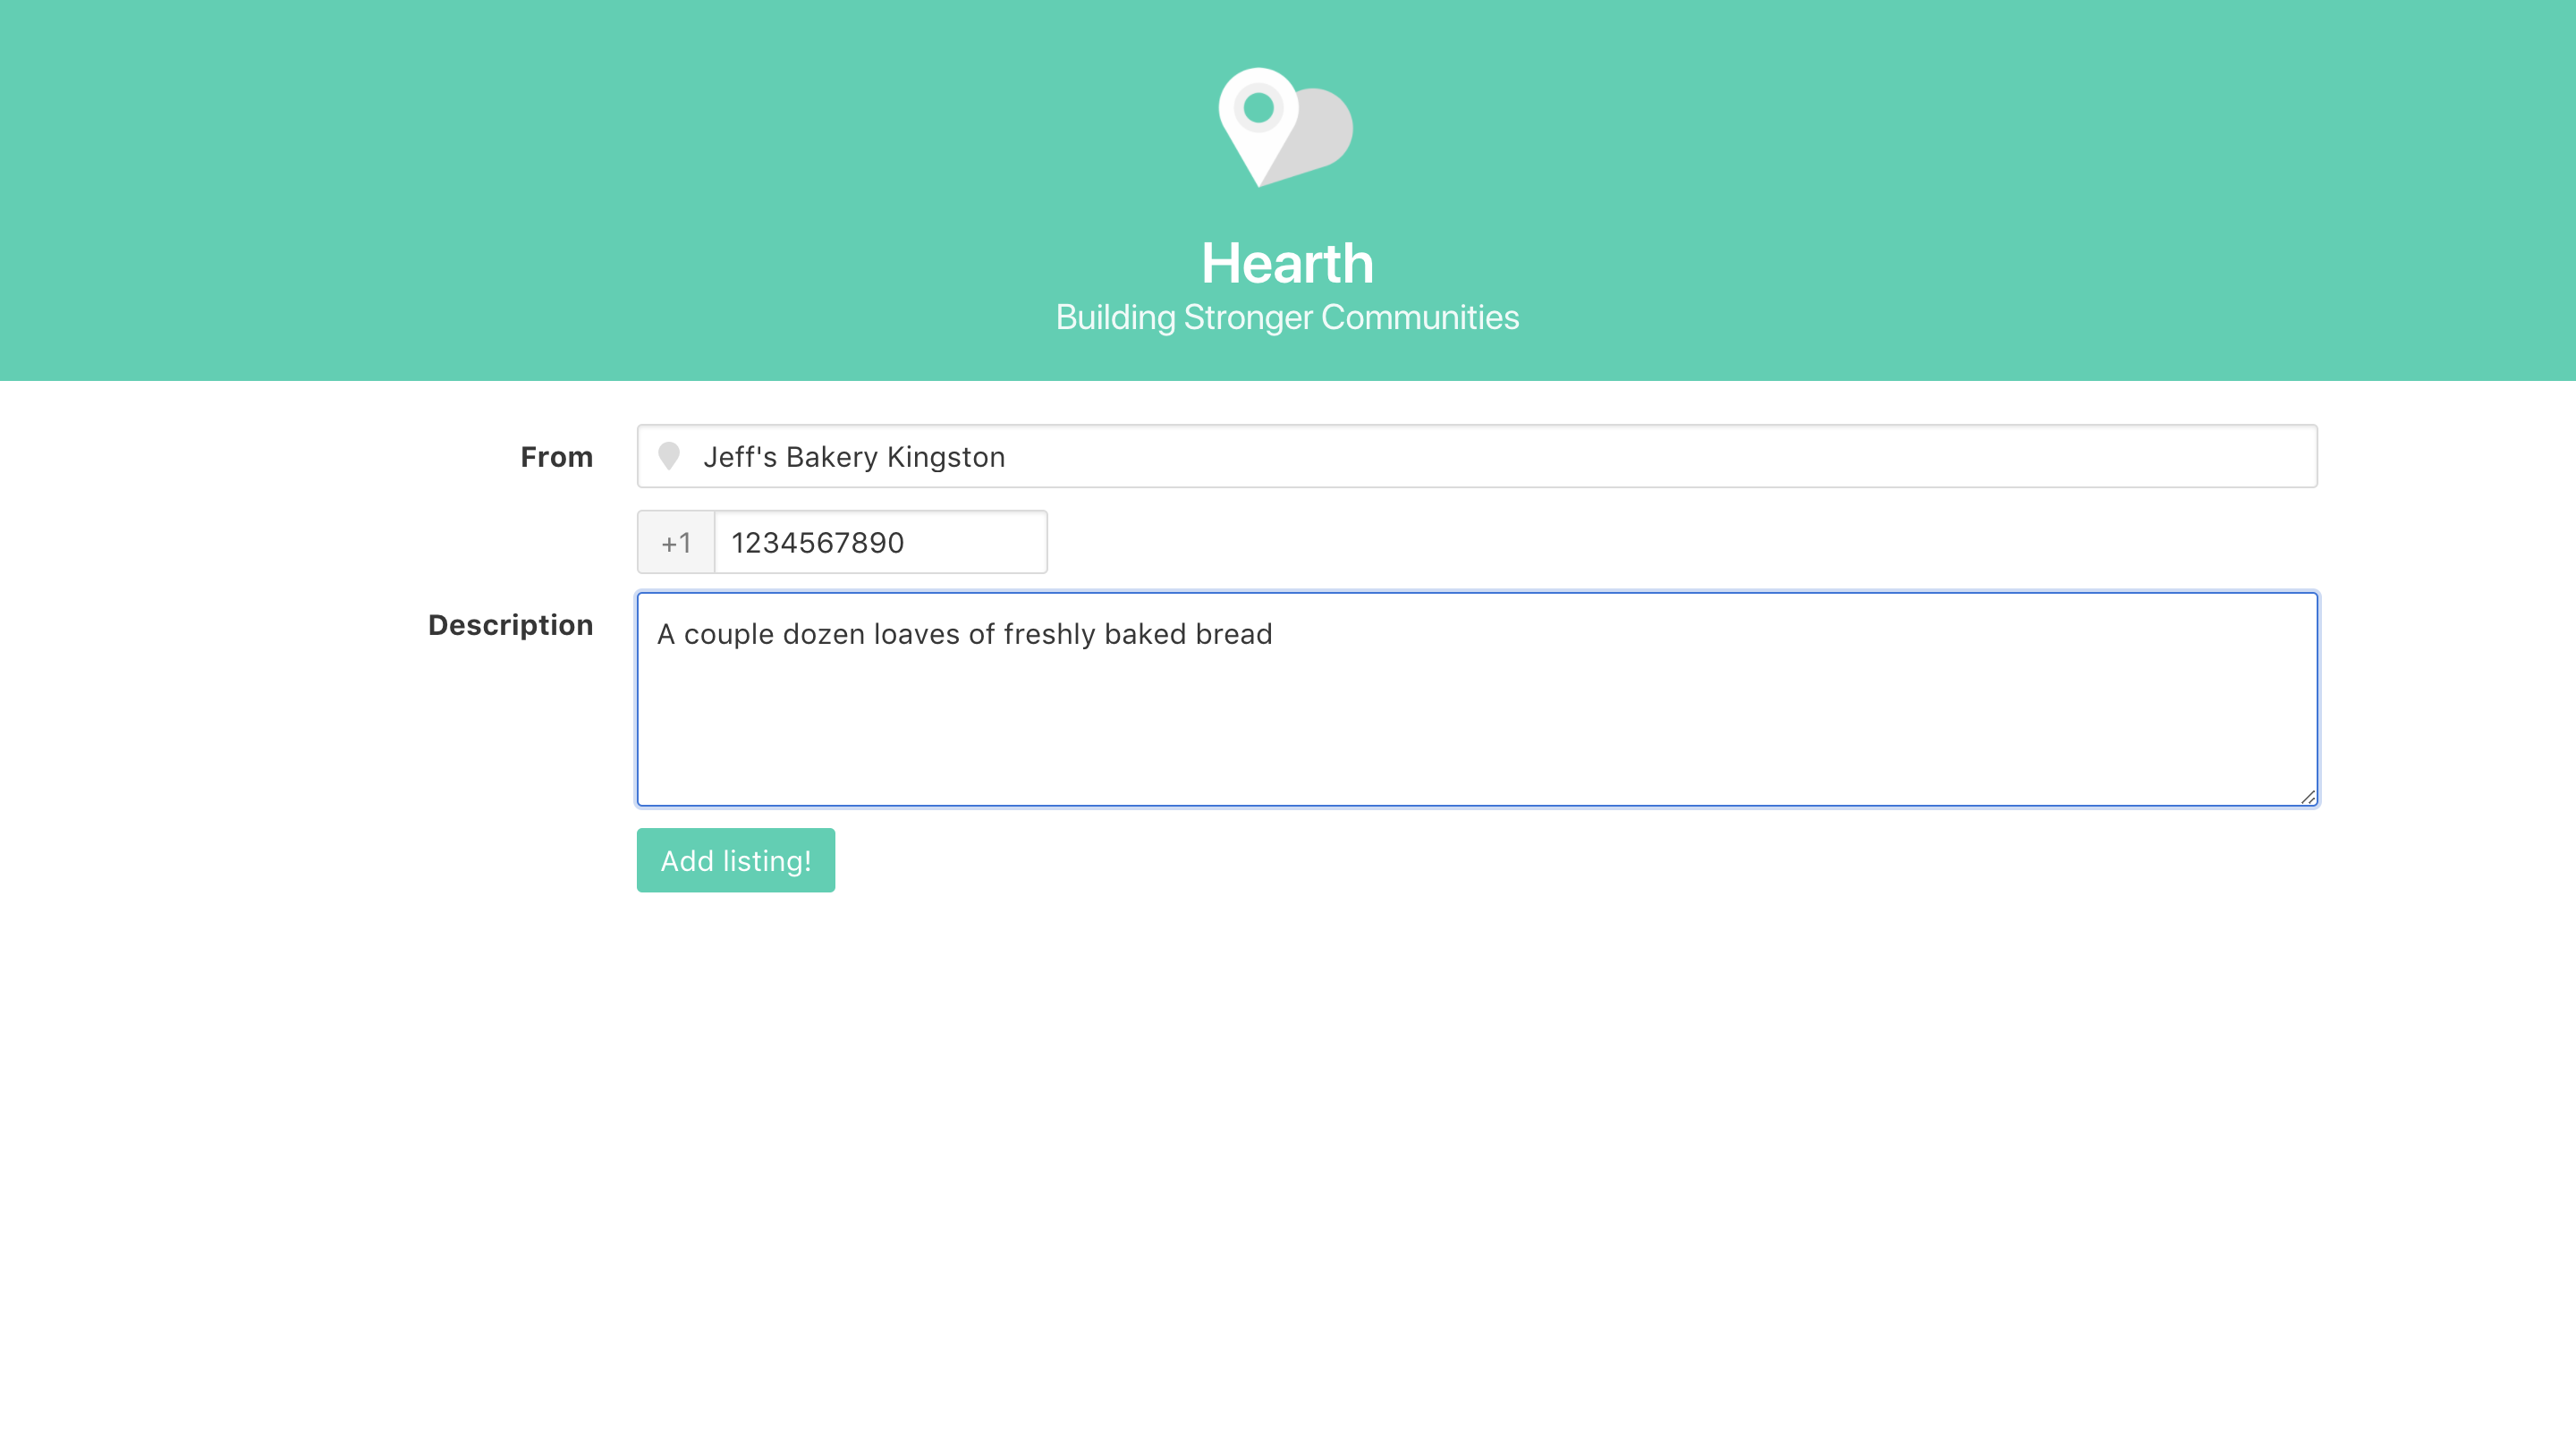Screen dimensions: 2576x1429
Task: Click the "+1" country code prefix
Action: (675, 542)
